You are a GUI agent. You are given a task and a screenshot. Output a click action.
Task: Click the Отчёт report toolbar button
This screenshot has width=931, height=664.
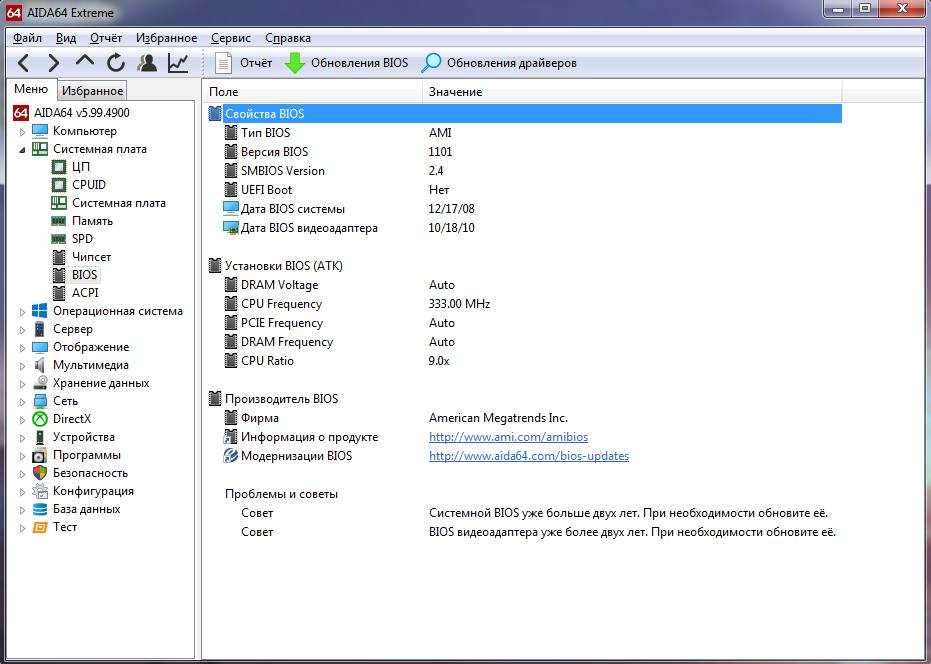[x=244, y=63]
